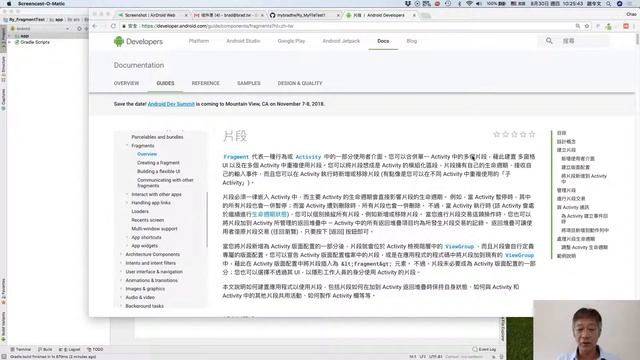Expand Handling app links section

pos(127,203)
